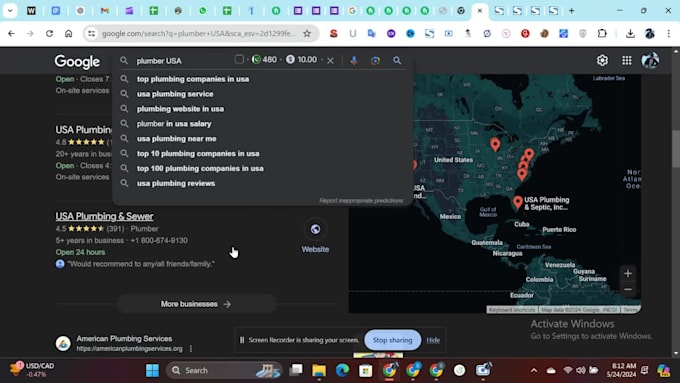The width and height of the screenshot is (680, 383).
Task: Open options for American Plumbing Services result
Action: click(191, 349)
